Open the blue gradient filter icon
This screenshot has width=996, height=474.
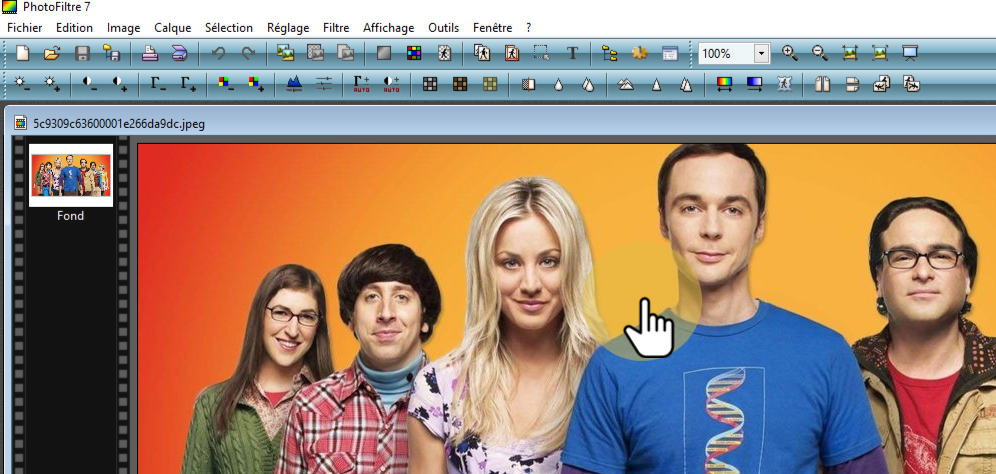click(754, 84)
